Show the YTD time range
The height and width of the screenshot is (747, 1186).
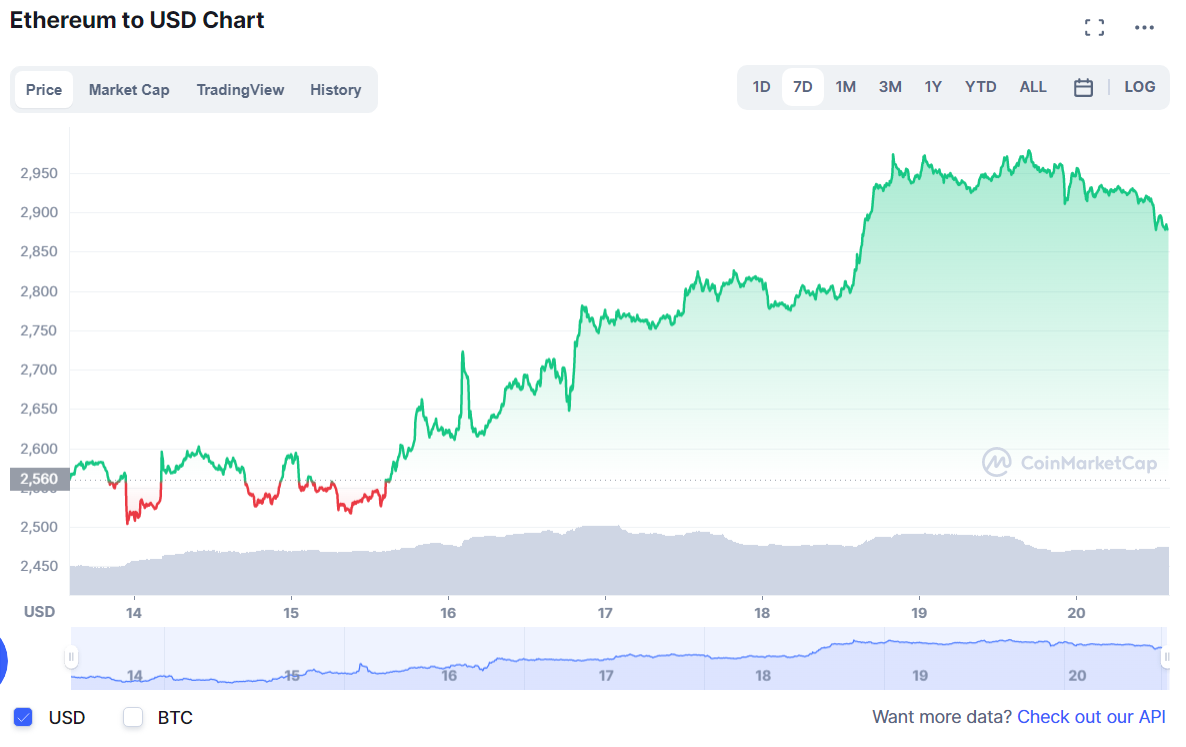tap(980, 87)
